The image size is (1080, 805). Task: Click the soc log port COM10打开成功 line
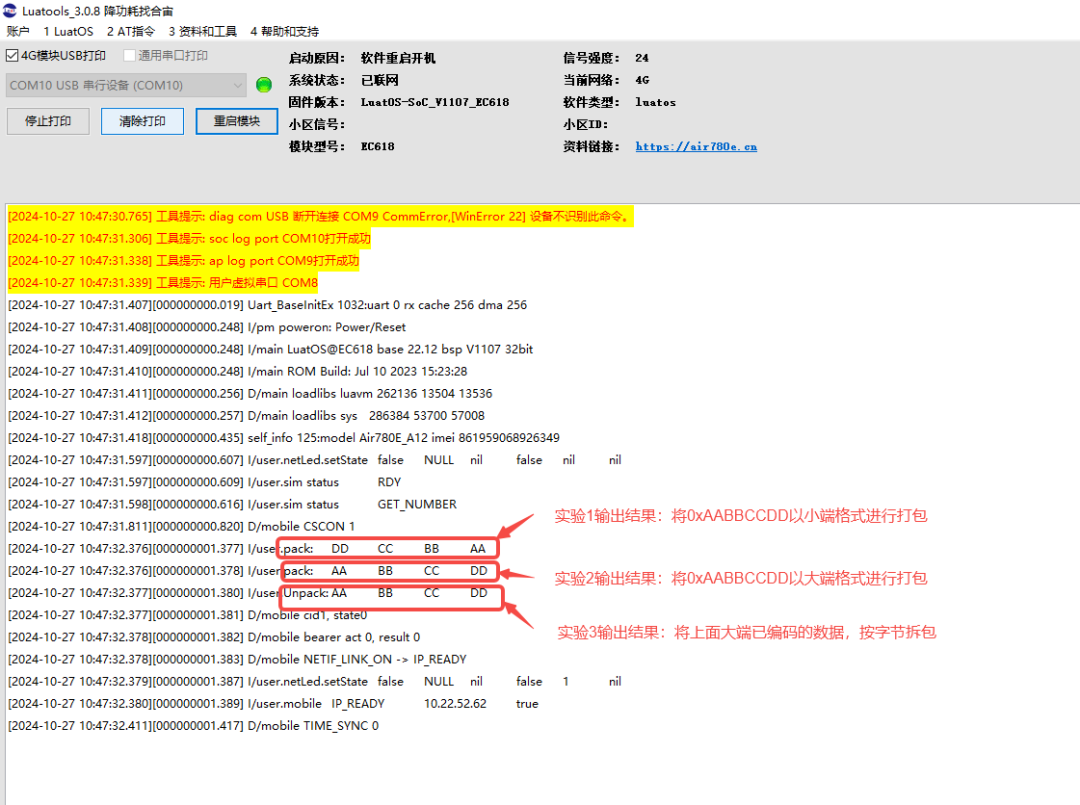click(189, 238)
